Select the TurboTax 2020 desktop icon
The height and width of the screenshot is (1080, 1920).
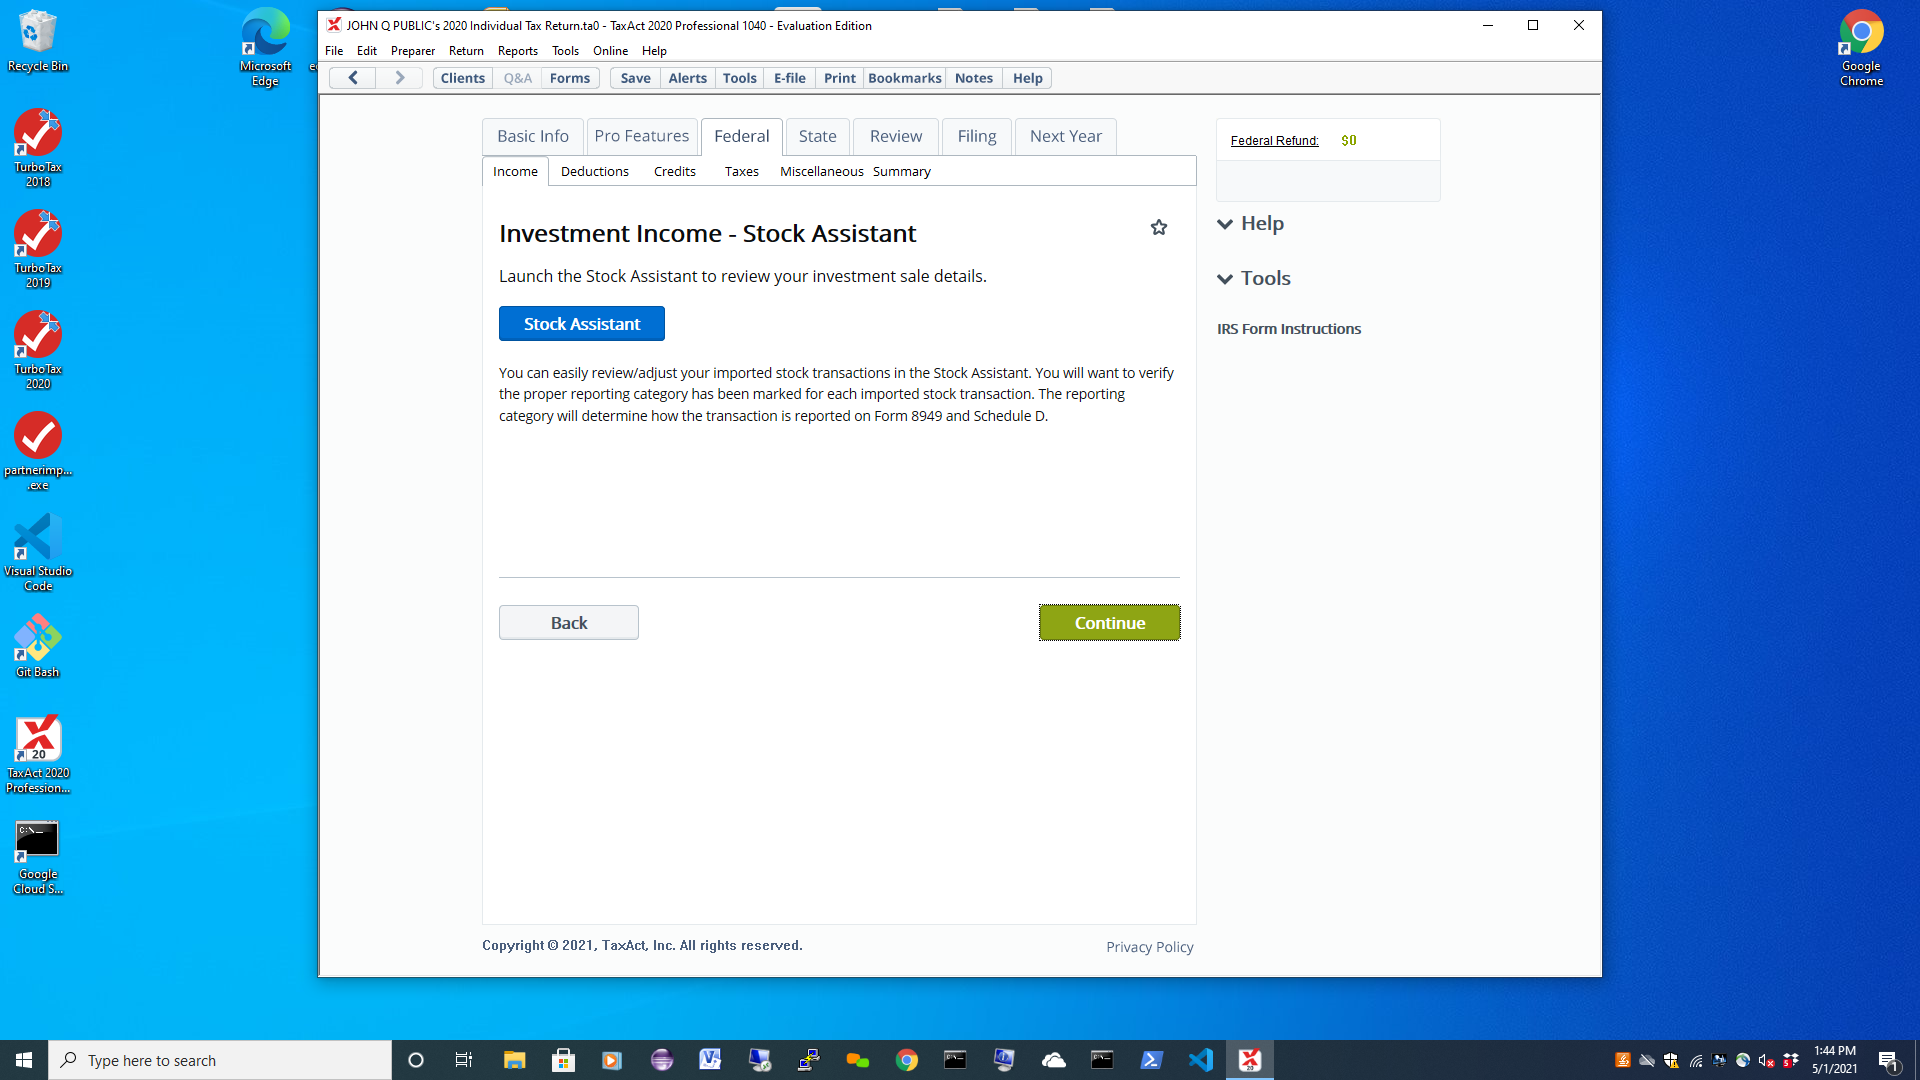[x=38, y=351]
